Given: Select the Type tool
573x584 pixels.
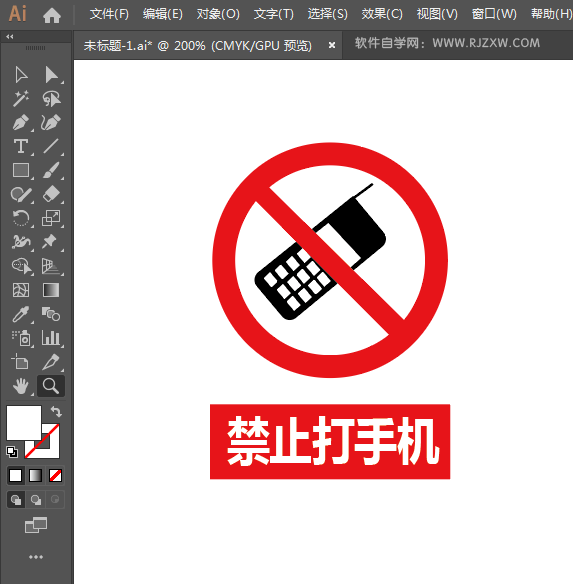Looking at the screenshot, I should pyautogui.click(x=21, y=146).
